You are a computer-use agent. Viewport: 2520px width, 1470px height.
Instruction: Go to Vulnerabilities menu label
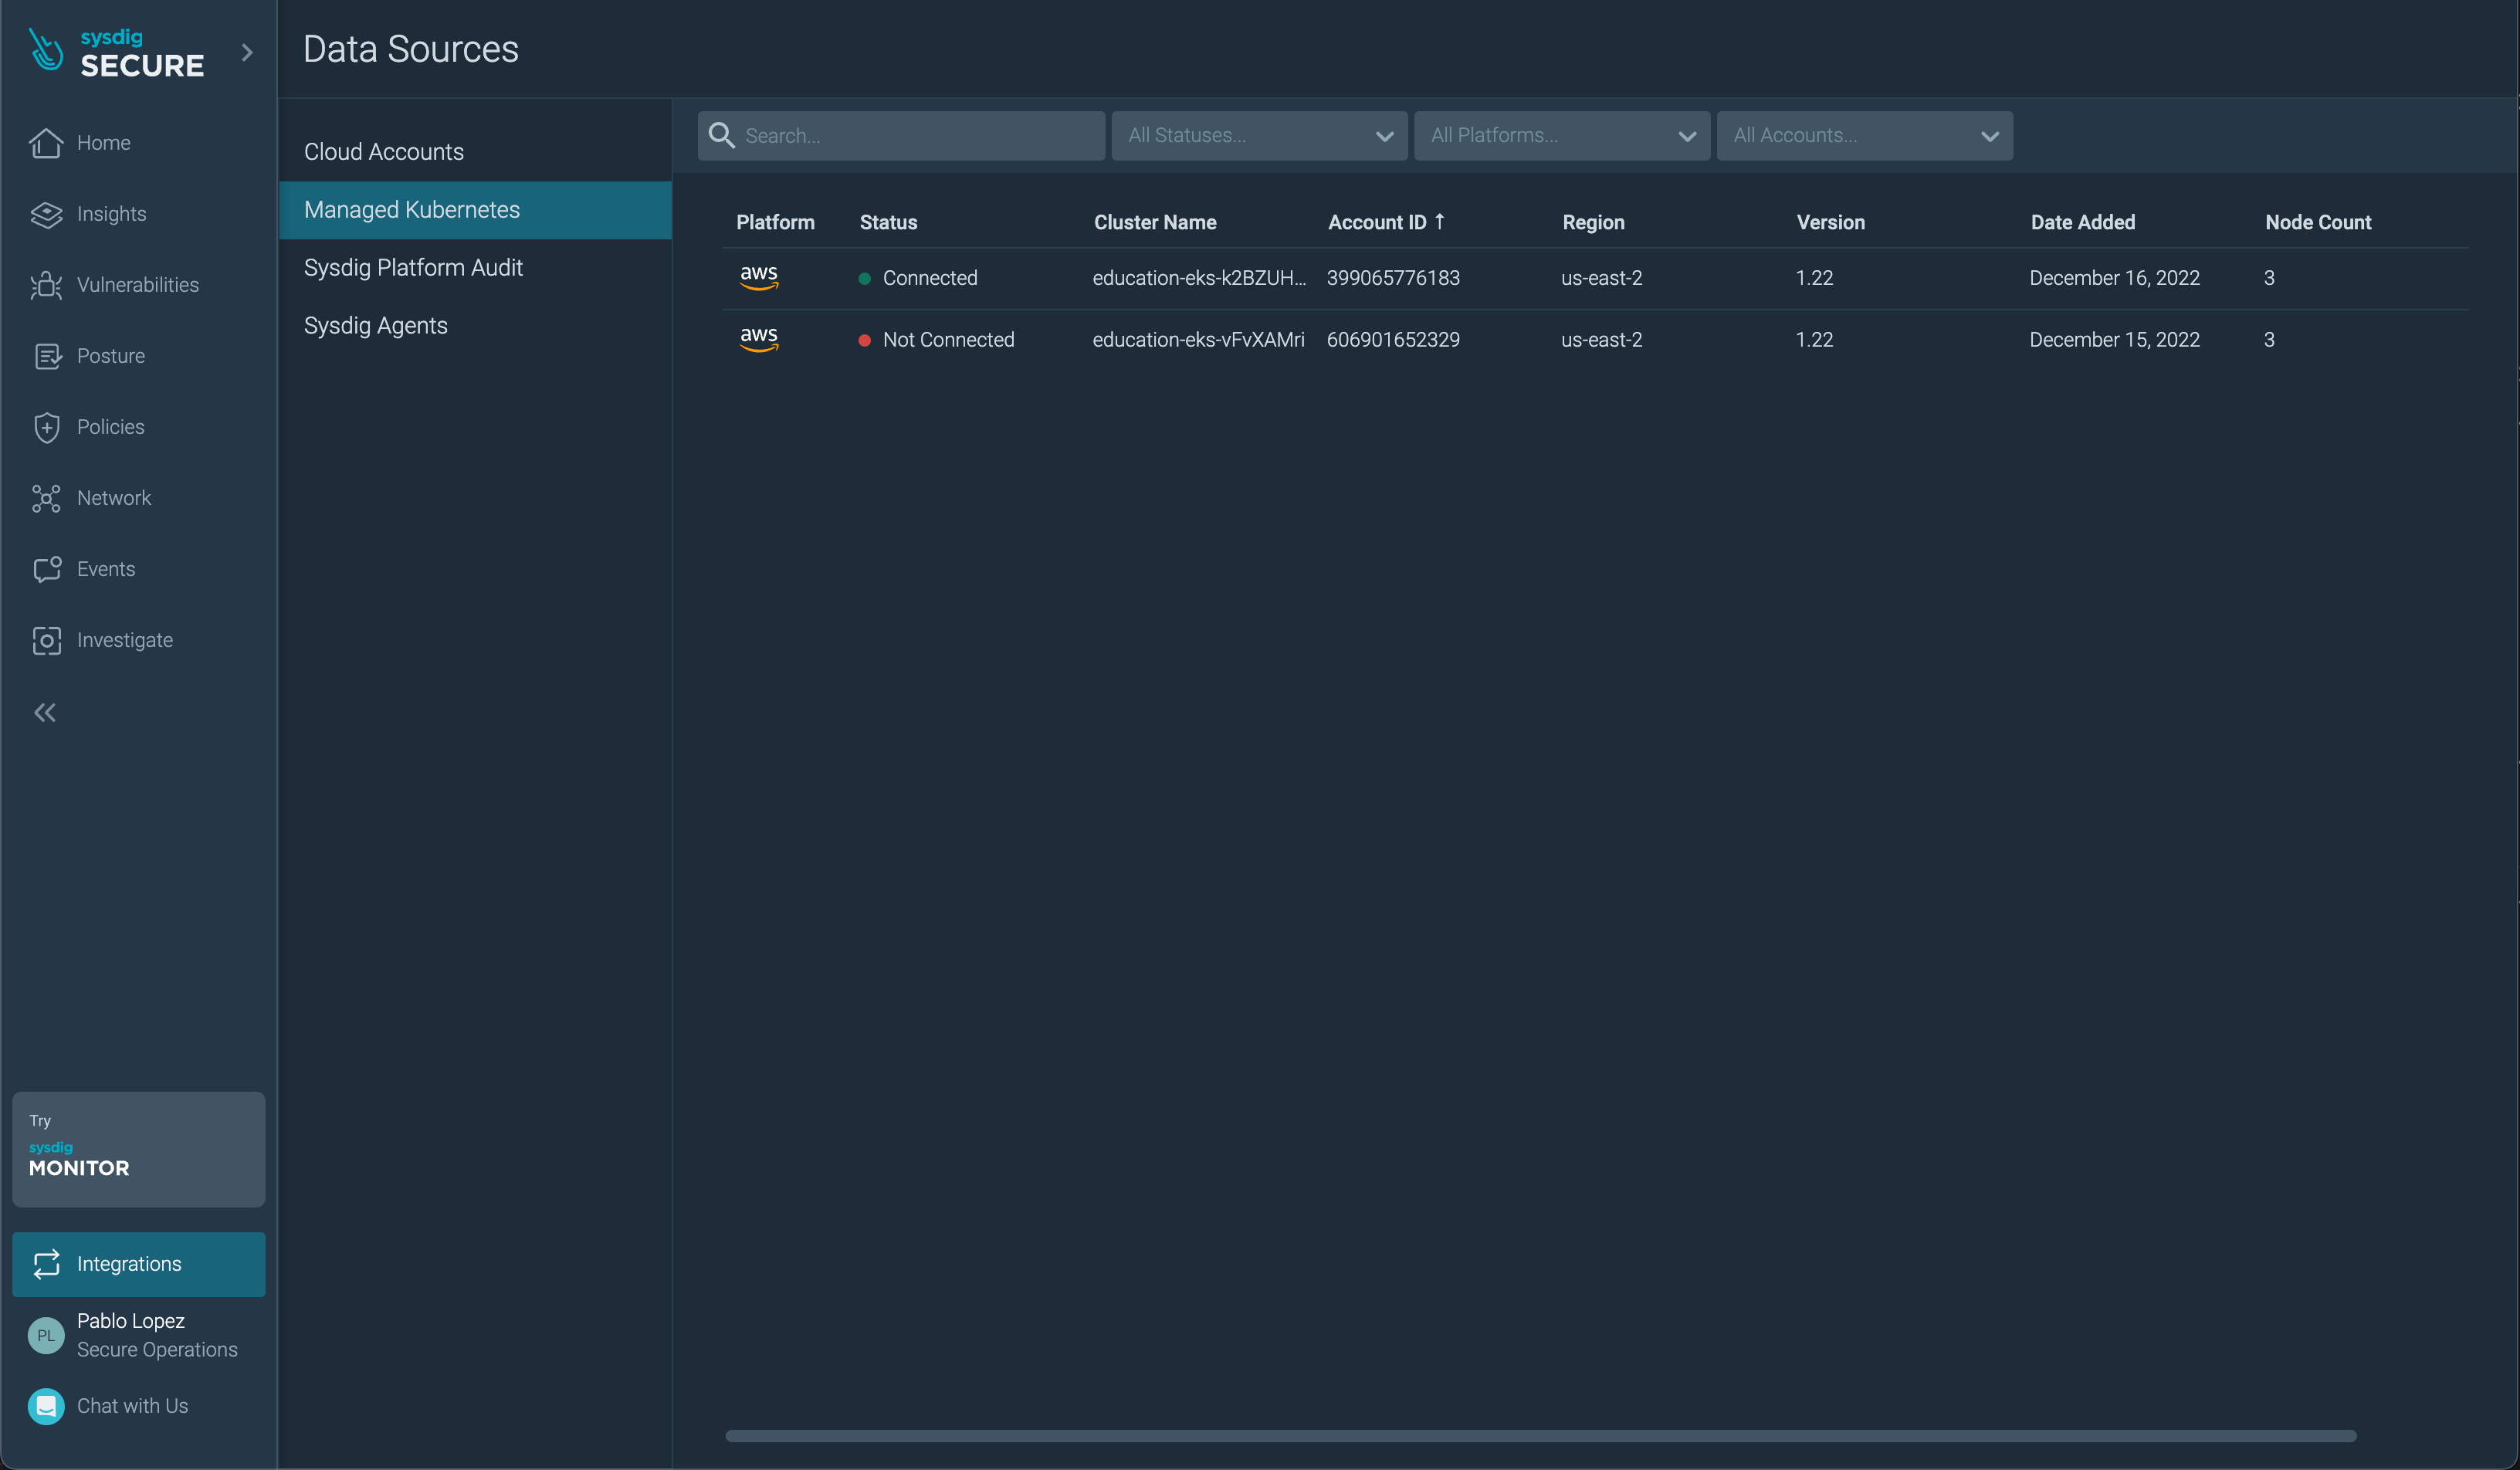(137, 285)
